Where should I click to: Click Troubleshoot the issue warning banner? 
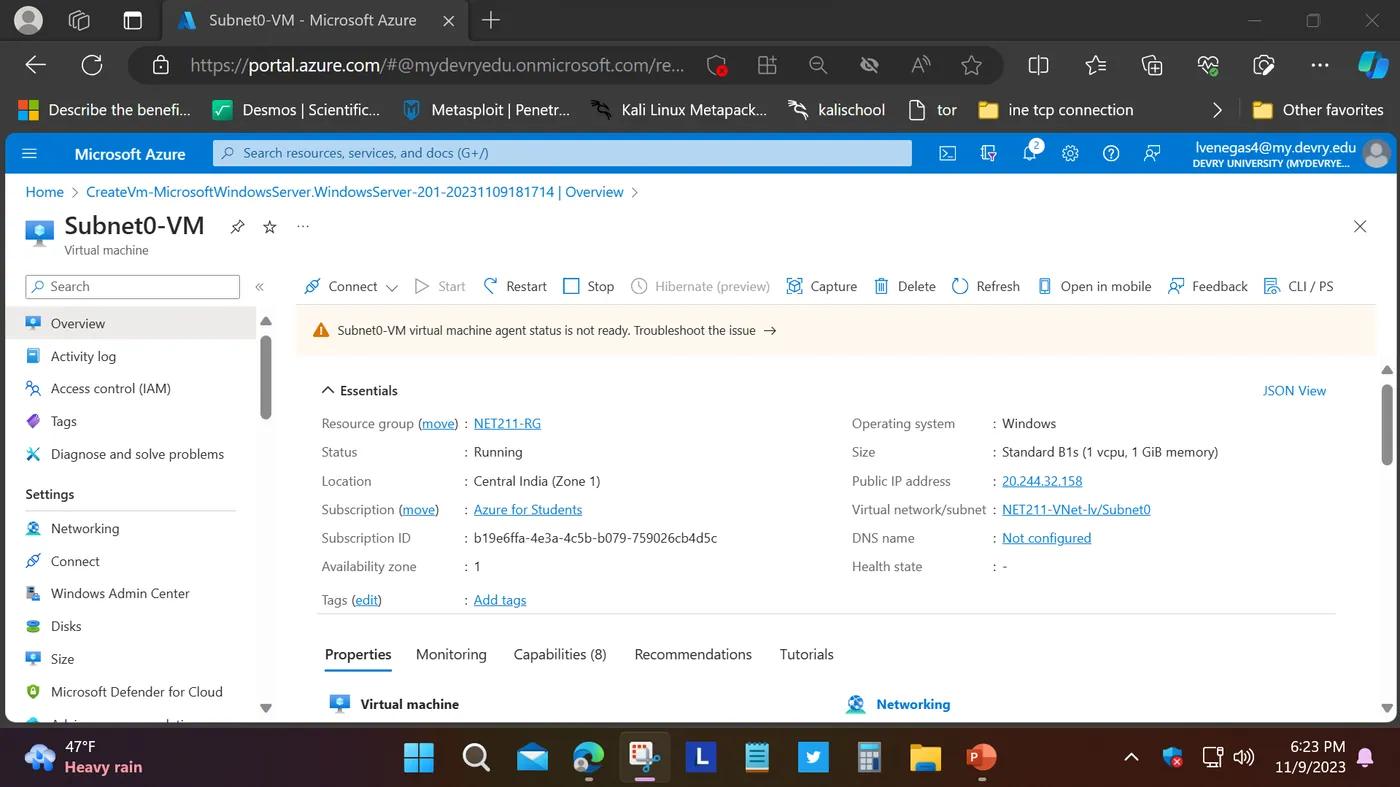click(x=705, y=330)
